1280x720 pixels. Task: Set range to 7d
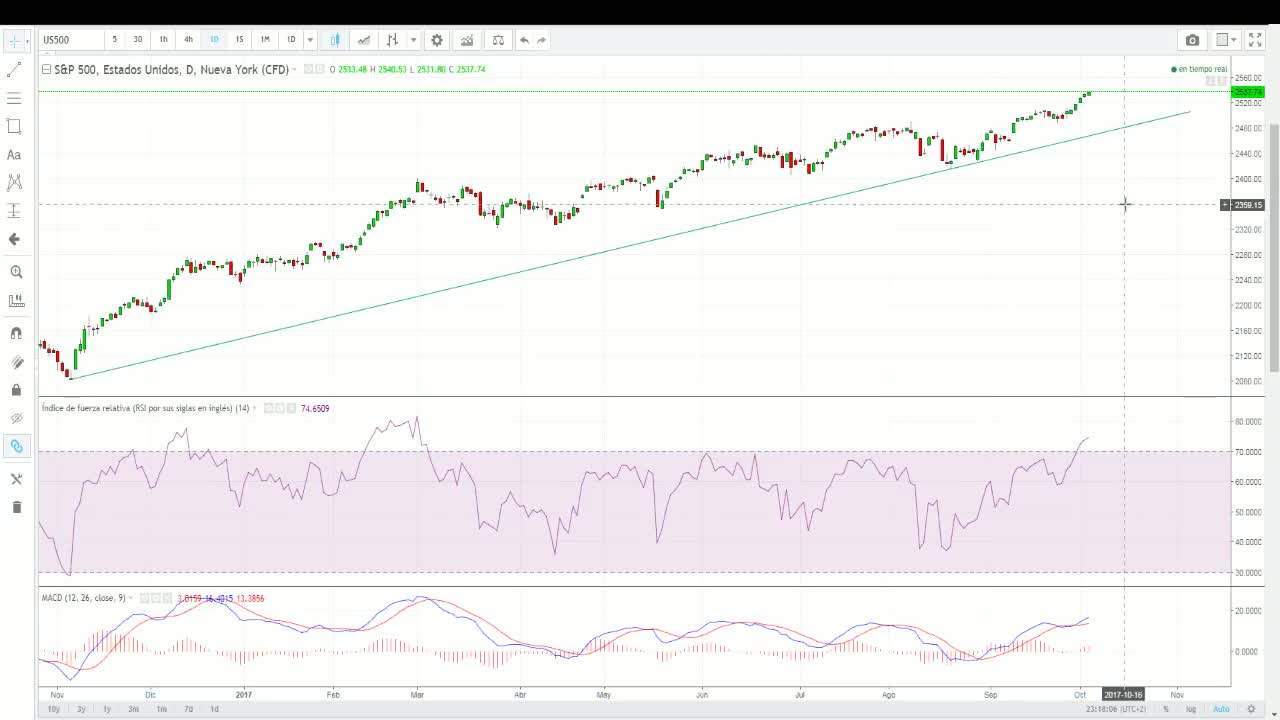pyautogui.click(x=188, y=709)
